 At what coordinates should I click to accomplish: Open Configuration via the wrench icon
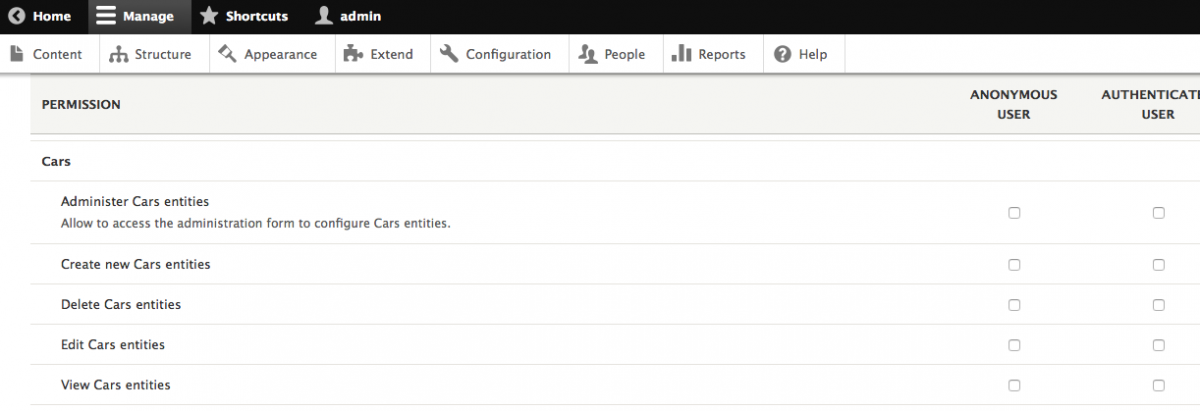point(449,54)
